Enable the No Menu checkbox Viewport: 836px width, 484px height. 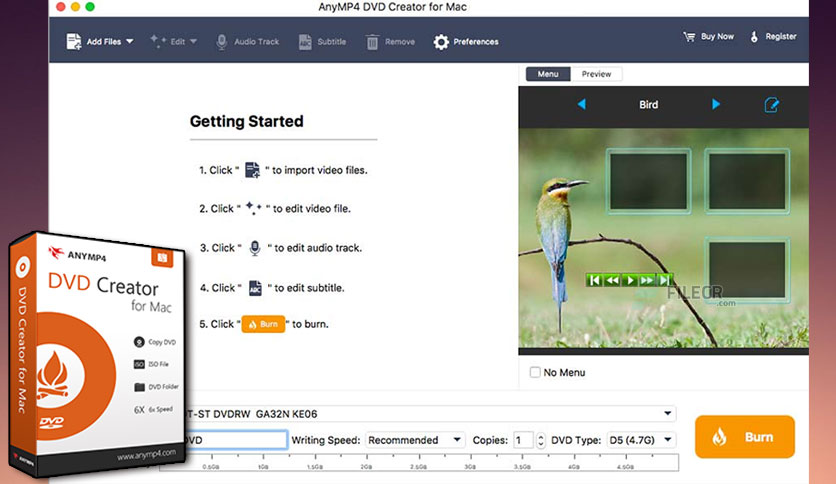pyautogui.click(x=535, y=372)
